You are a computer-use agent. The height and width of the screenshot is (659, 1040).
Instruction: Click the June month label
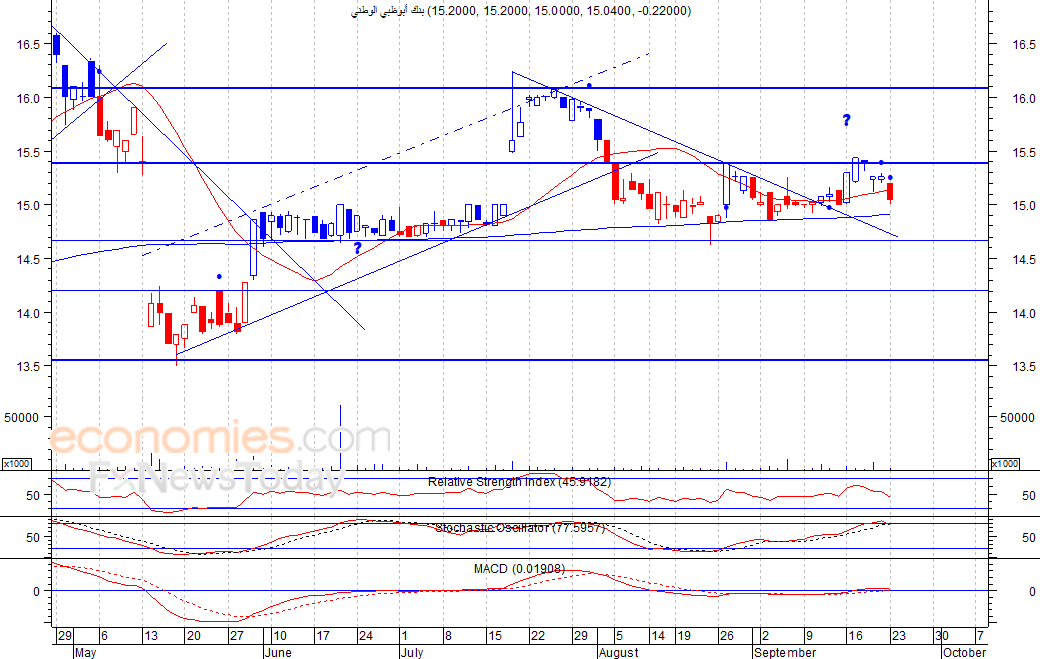click(x=278, y=652)
